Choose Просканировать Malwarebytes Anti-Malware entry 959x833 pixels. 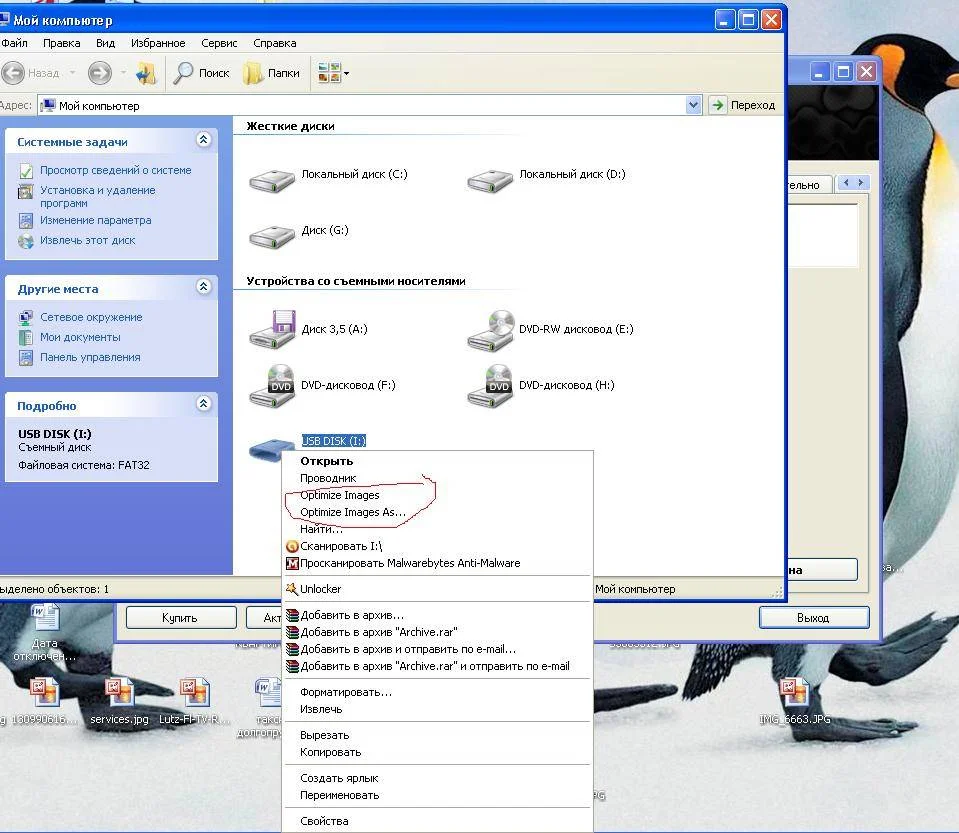pos(438,563)
